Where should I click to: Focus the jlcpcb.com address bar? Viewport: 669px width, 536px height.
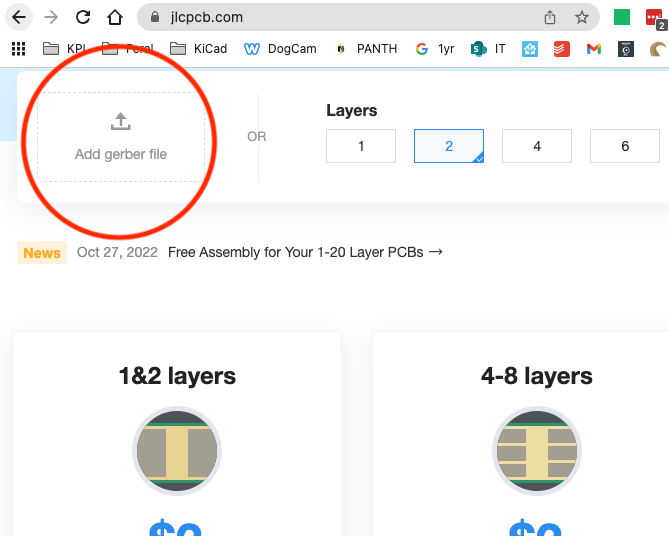click(x=368, y=17)
